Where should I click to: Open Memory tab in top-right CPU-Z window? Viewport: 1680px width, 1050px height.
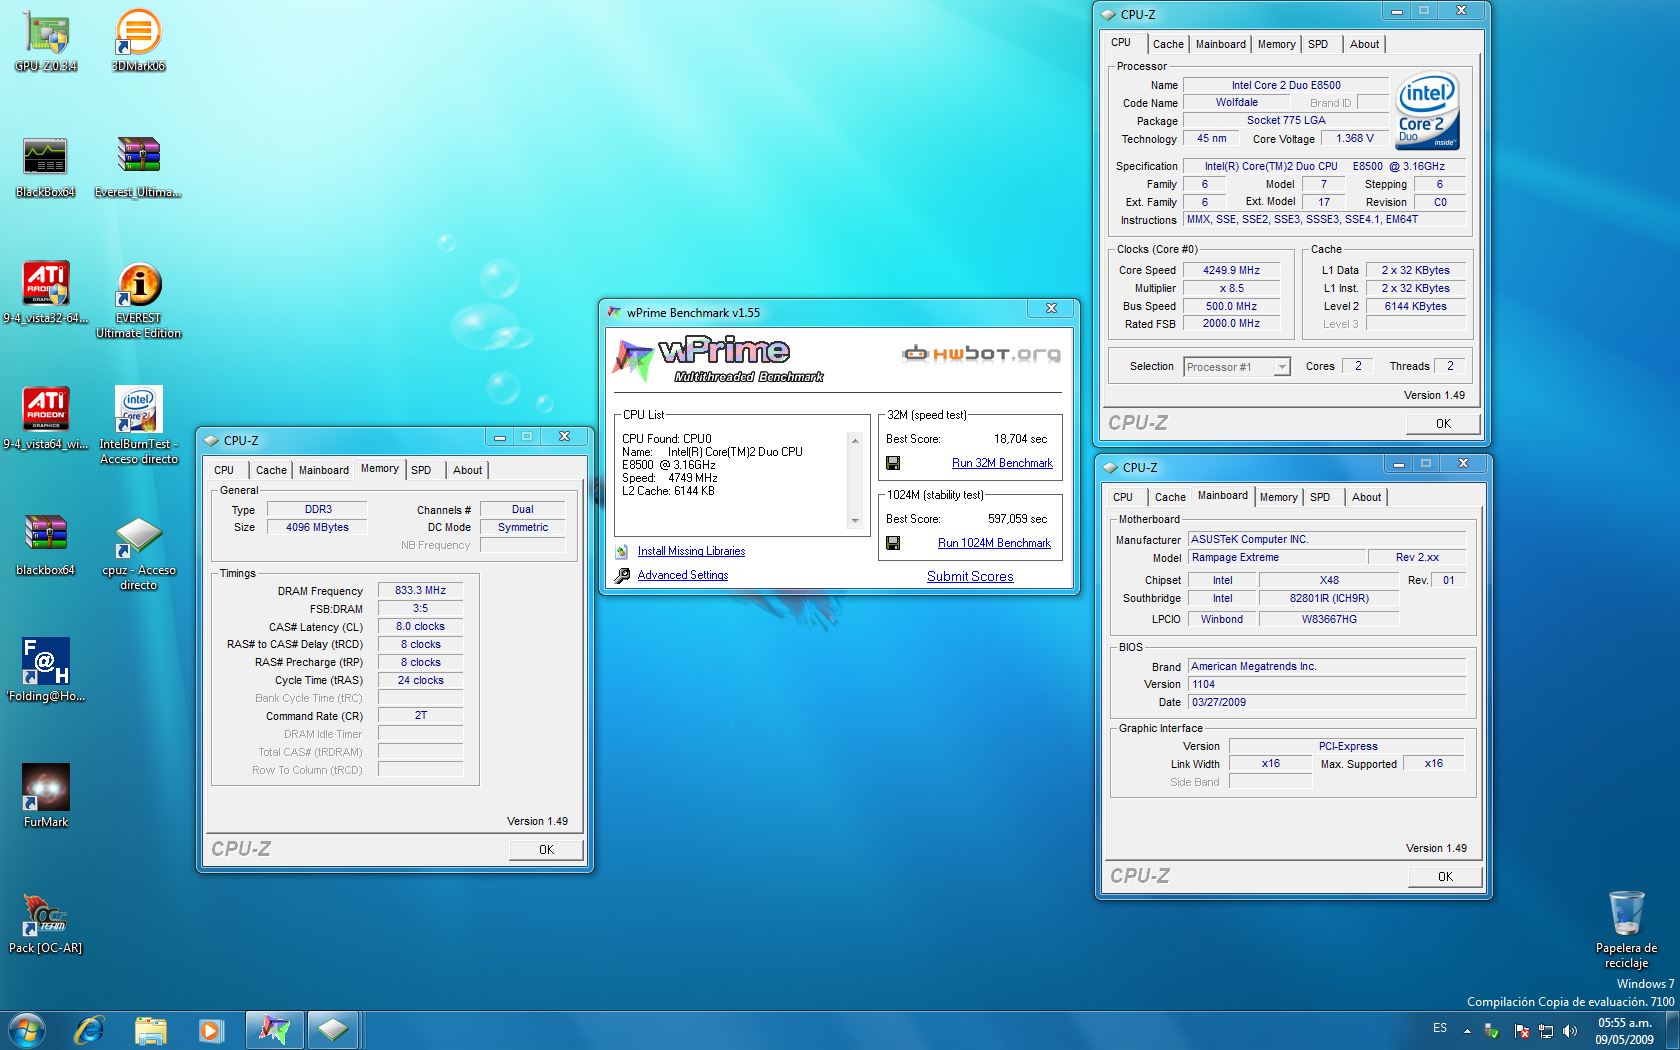coord(1277,44)
